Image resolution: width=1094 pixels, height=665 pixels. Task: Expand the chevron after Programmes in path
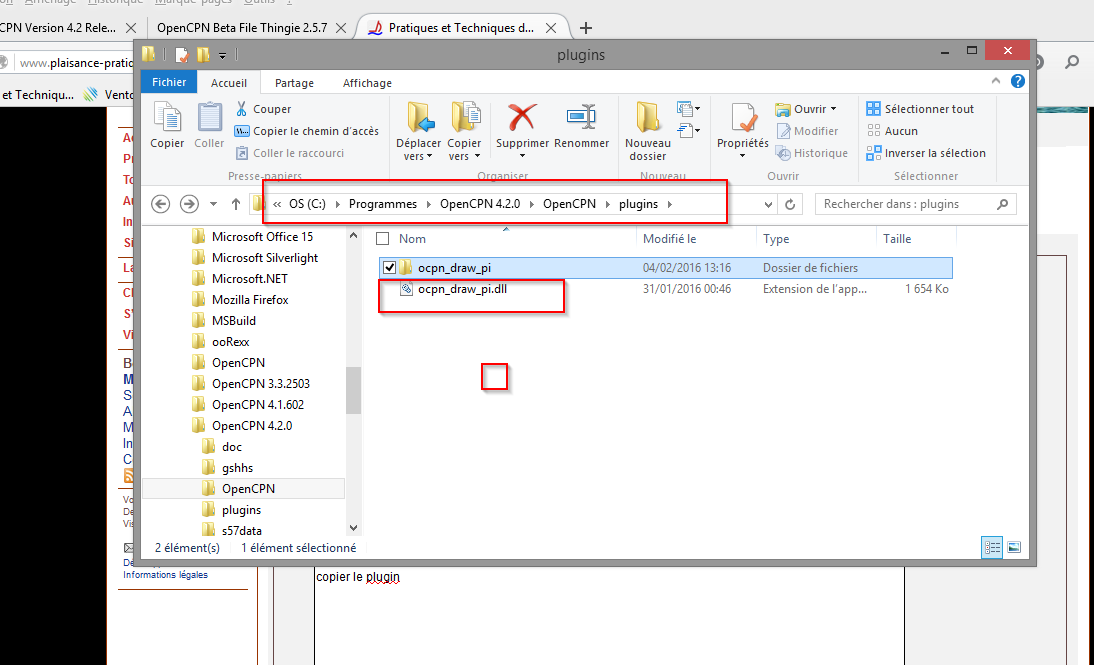428,204
